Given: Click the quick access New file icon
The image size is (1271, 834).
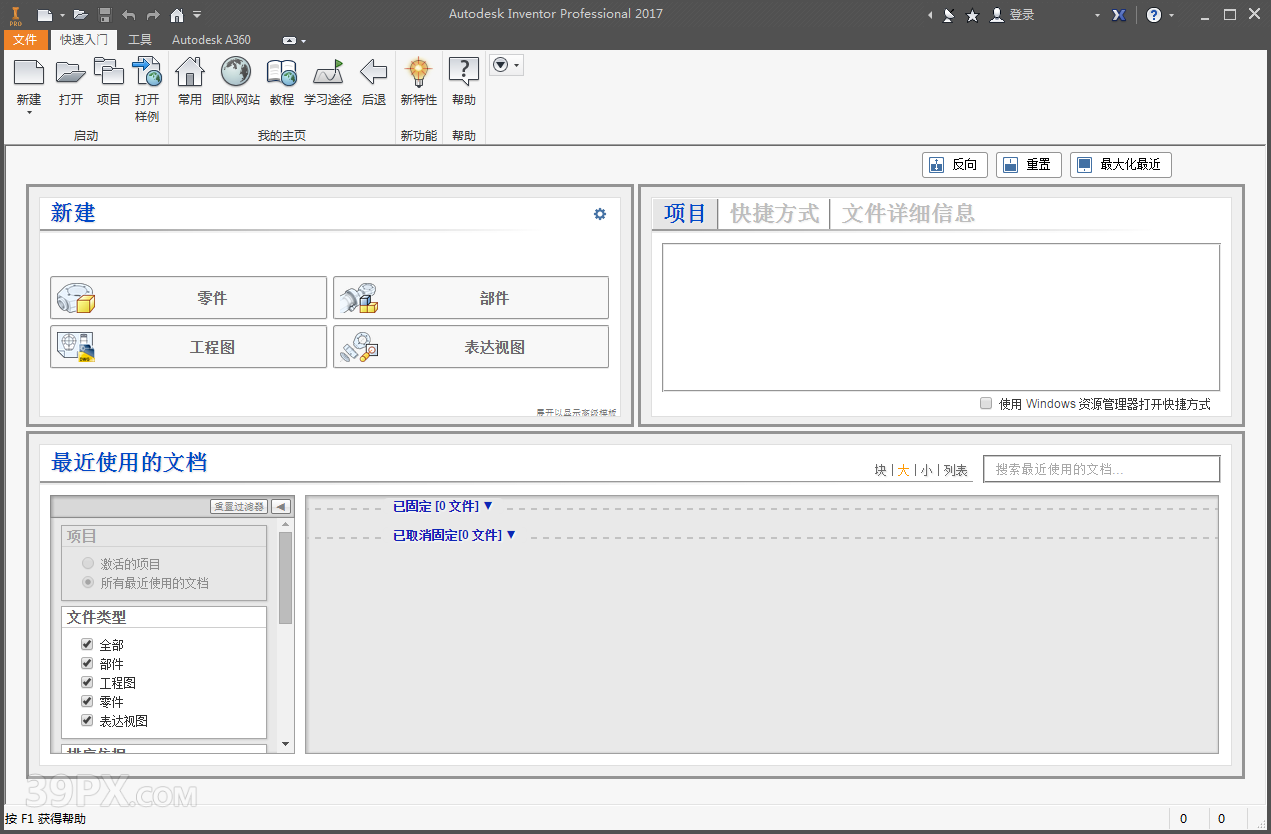Looking at the screenshot, I should (x=45, y=14).
